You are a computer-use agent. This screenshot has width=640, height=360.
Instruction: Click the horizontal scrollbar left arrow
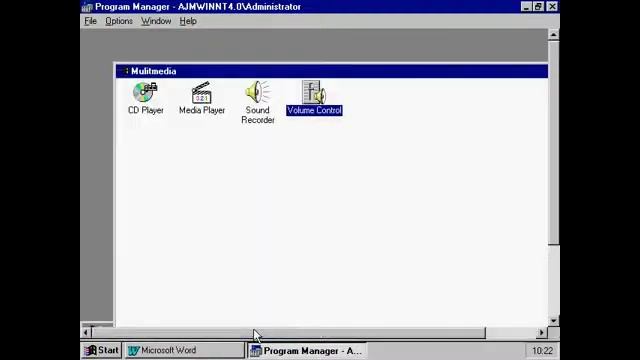tap(86, 333)
